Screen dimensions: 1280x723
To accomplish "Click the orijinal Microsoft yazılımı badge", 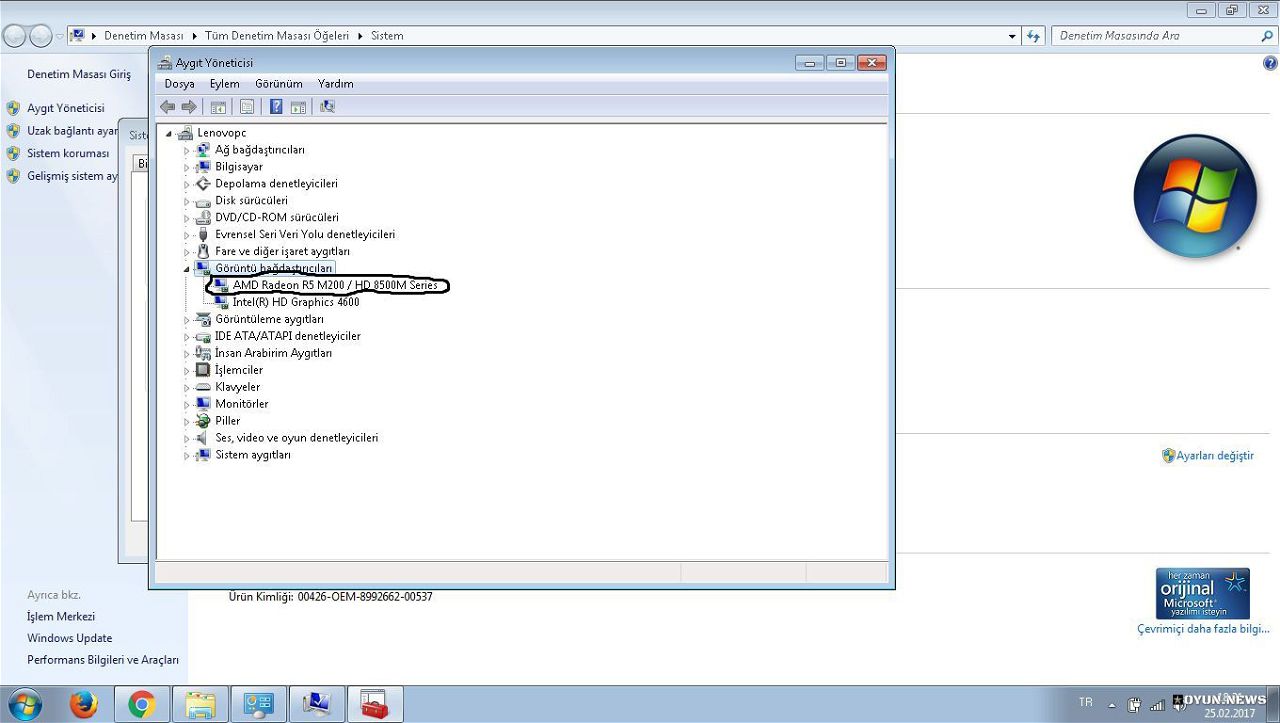I will (1203, 593).
